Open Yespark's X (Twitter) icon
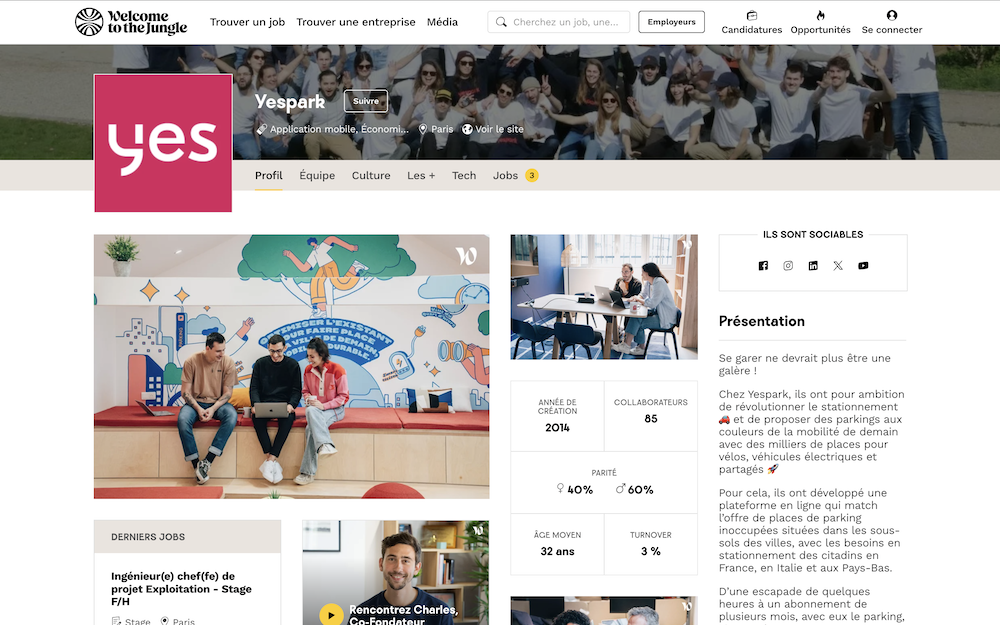 [838, 266]
